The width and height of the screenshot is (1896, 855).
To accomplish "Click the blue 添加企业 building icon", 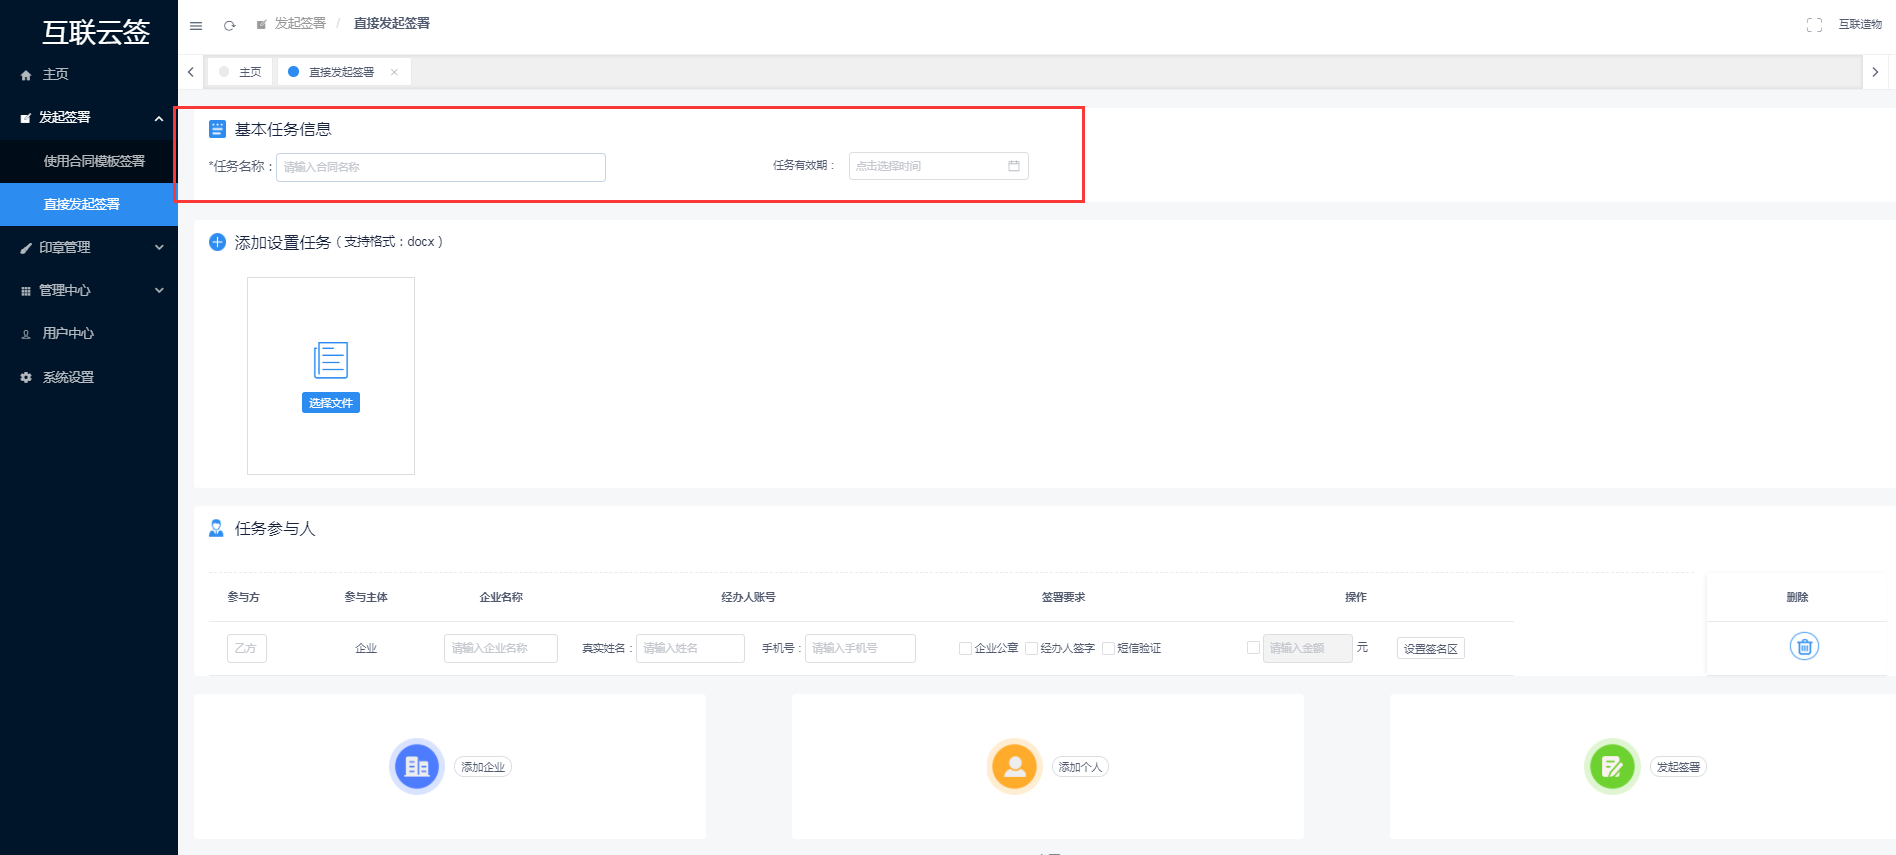I will pos(417,767).
